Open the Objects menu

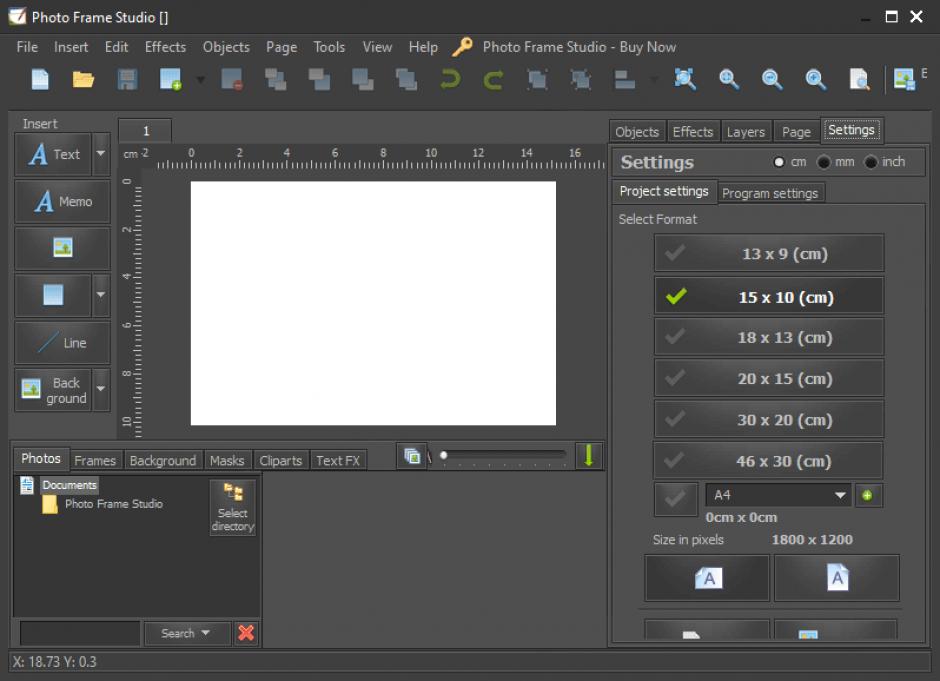click(x=226, y=47)
